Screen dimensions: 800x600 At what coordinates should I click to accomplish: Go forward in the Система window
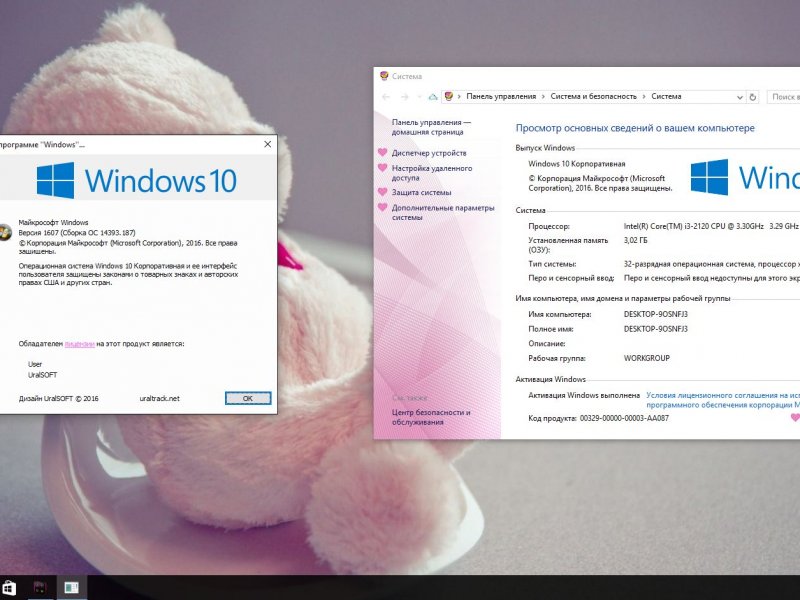405,96
